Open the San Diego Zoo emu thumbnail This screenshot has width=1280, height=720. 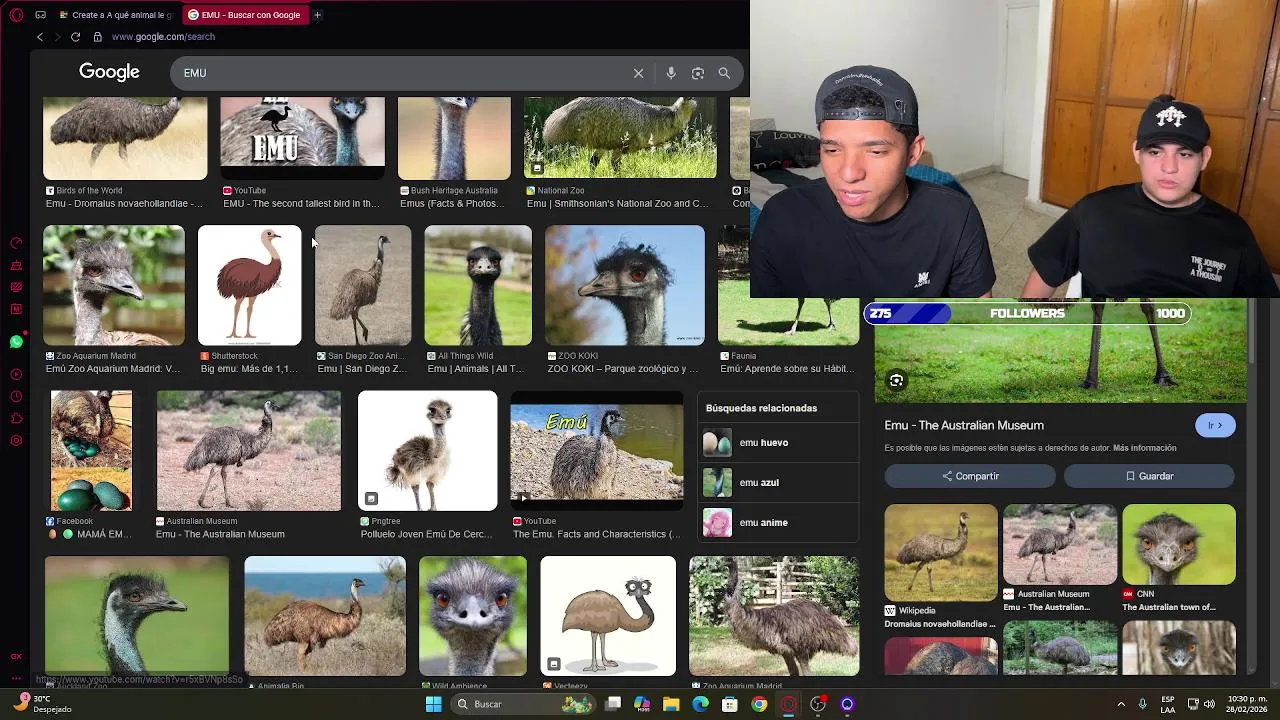tap(363, 285)
